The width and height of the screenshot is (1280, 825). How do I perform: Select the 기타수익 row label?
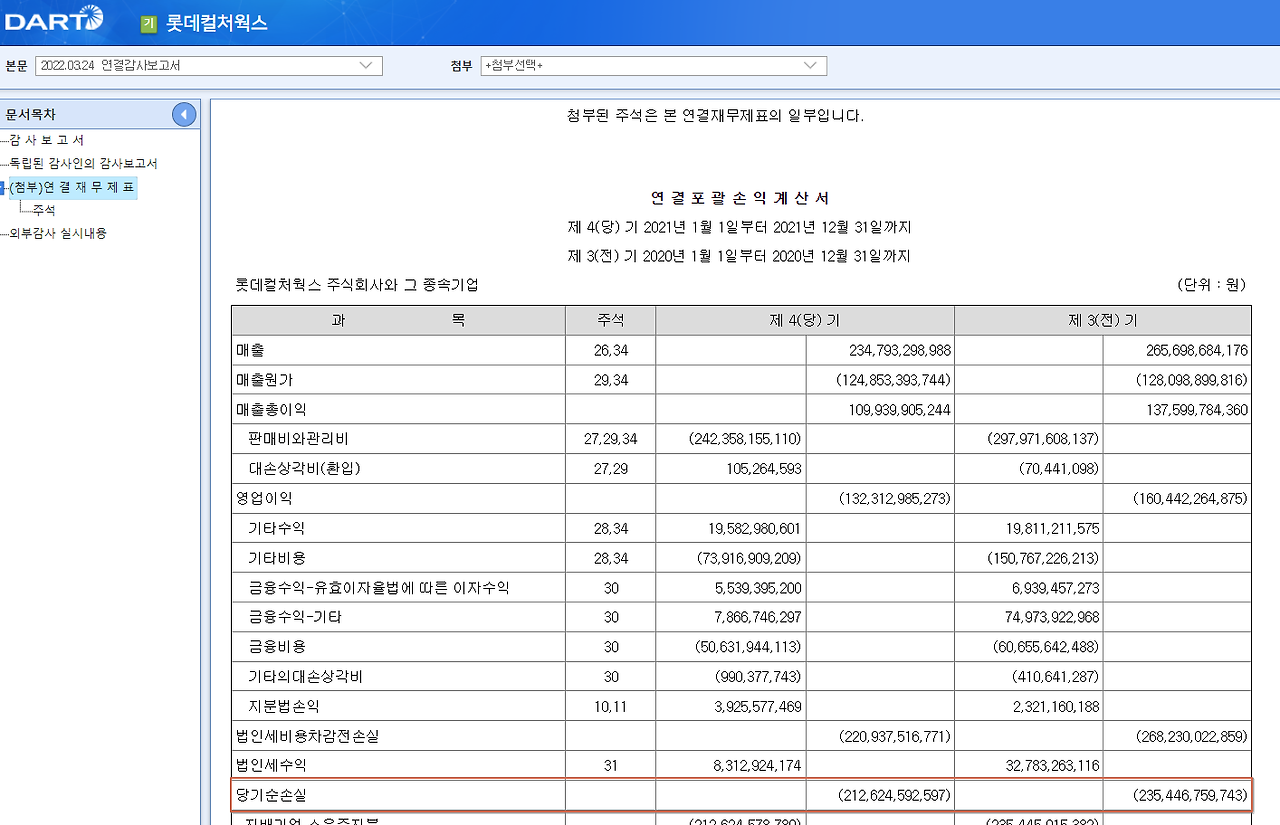click(277, 528)
